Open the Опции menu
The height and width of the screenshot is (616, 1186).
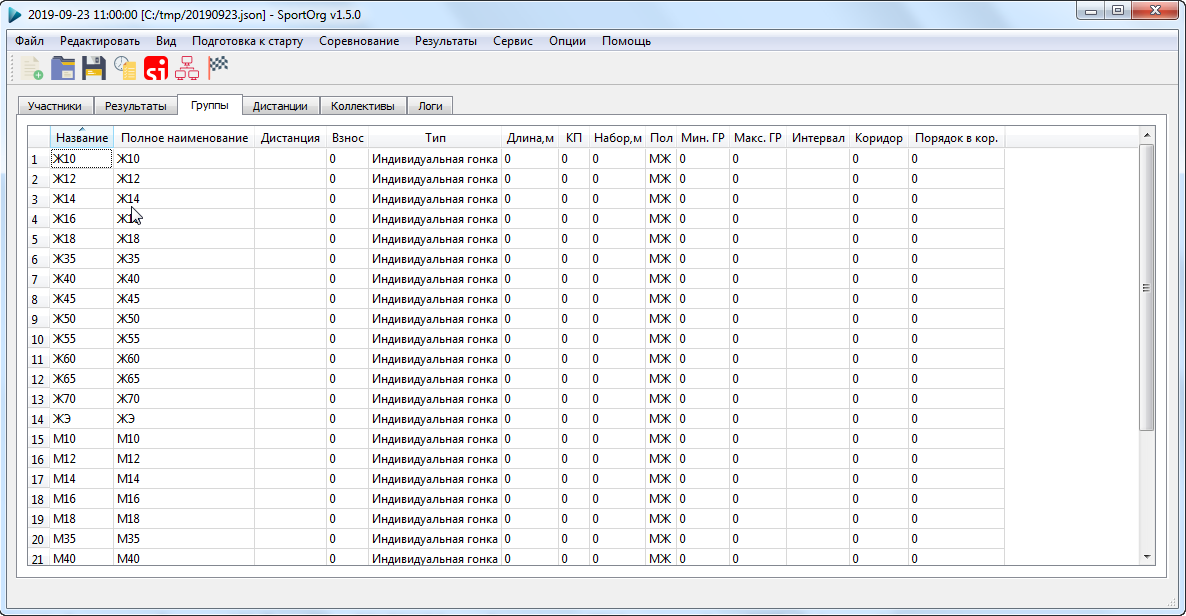click(567, 41)
